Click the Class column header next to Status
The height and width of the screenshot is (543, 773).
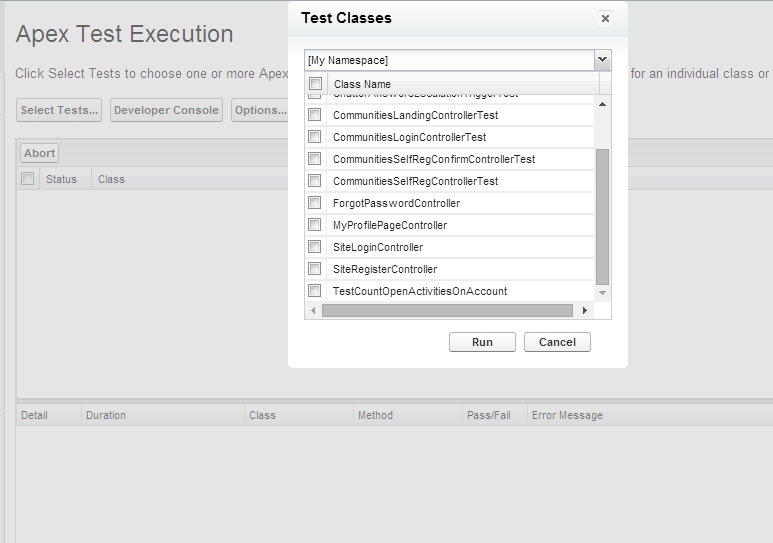[111, 179]
